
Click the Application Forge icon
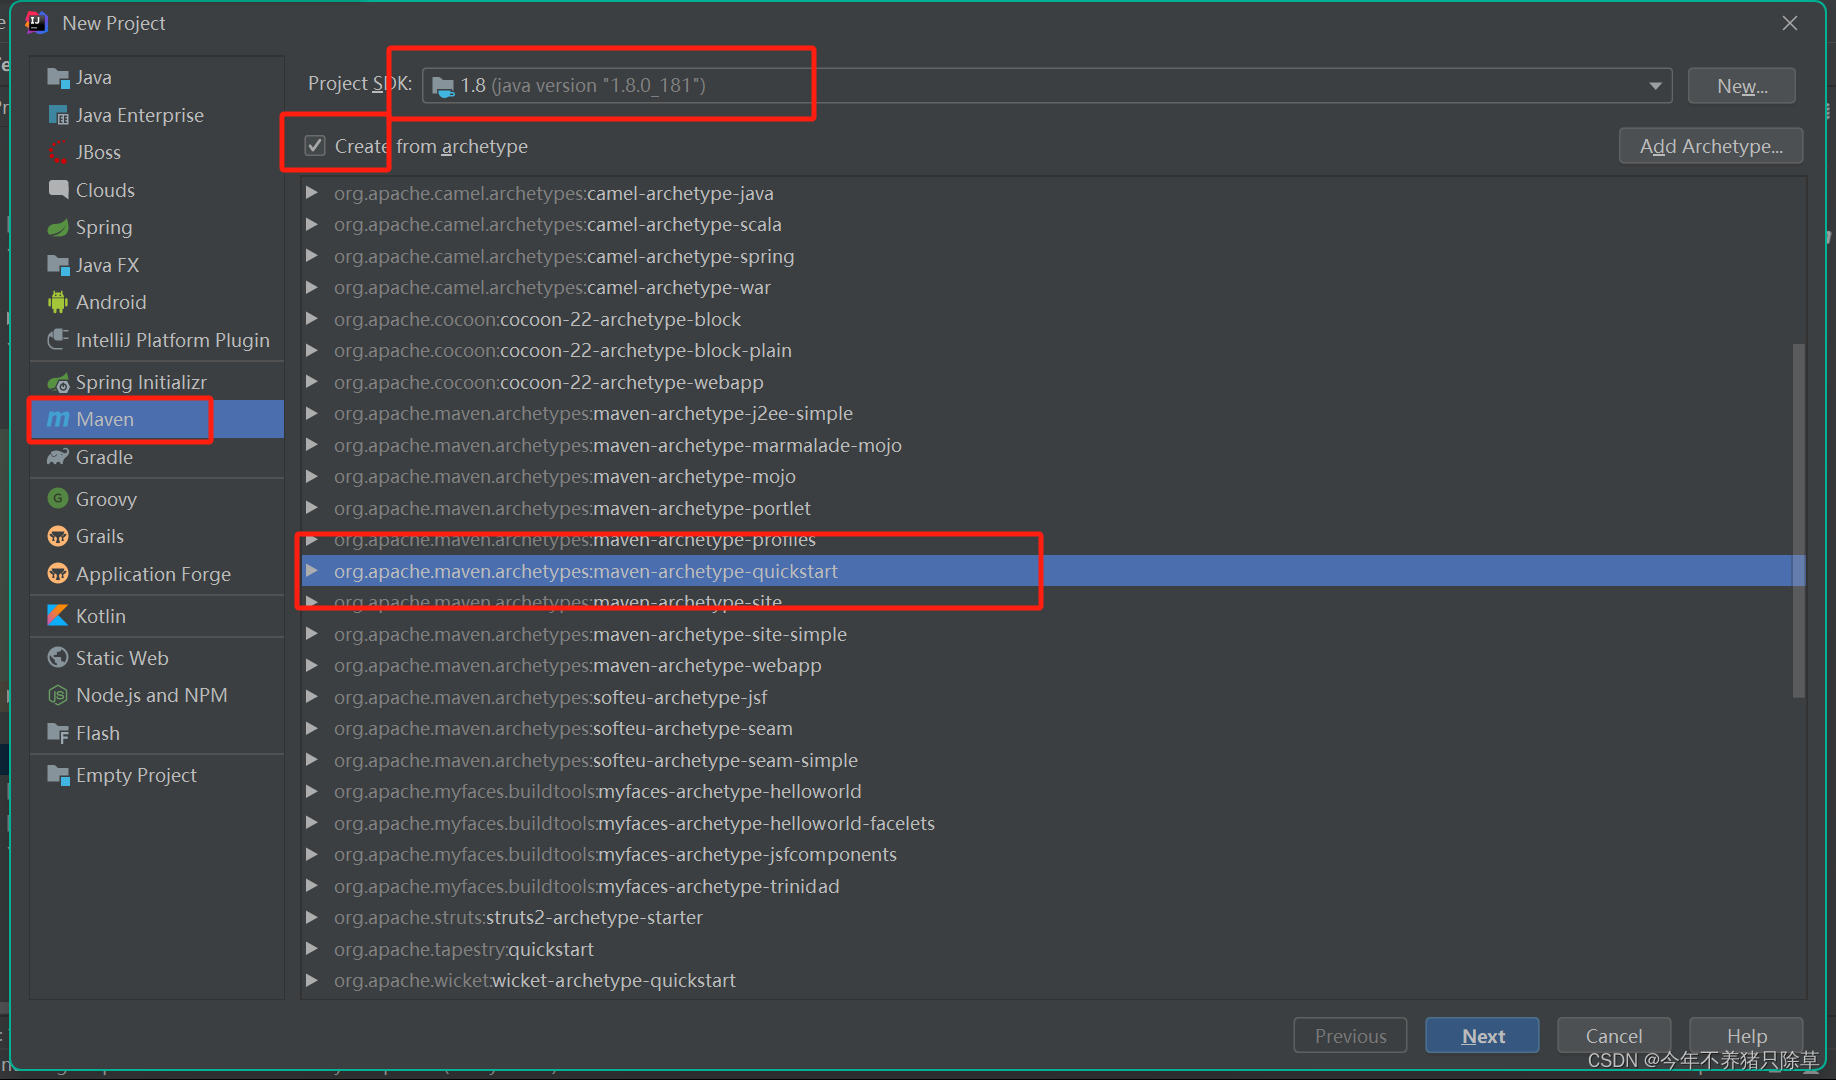point(58,574)
